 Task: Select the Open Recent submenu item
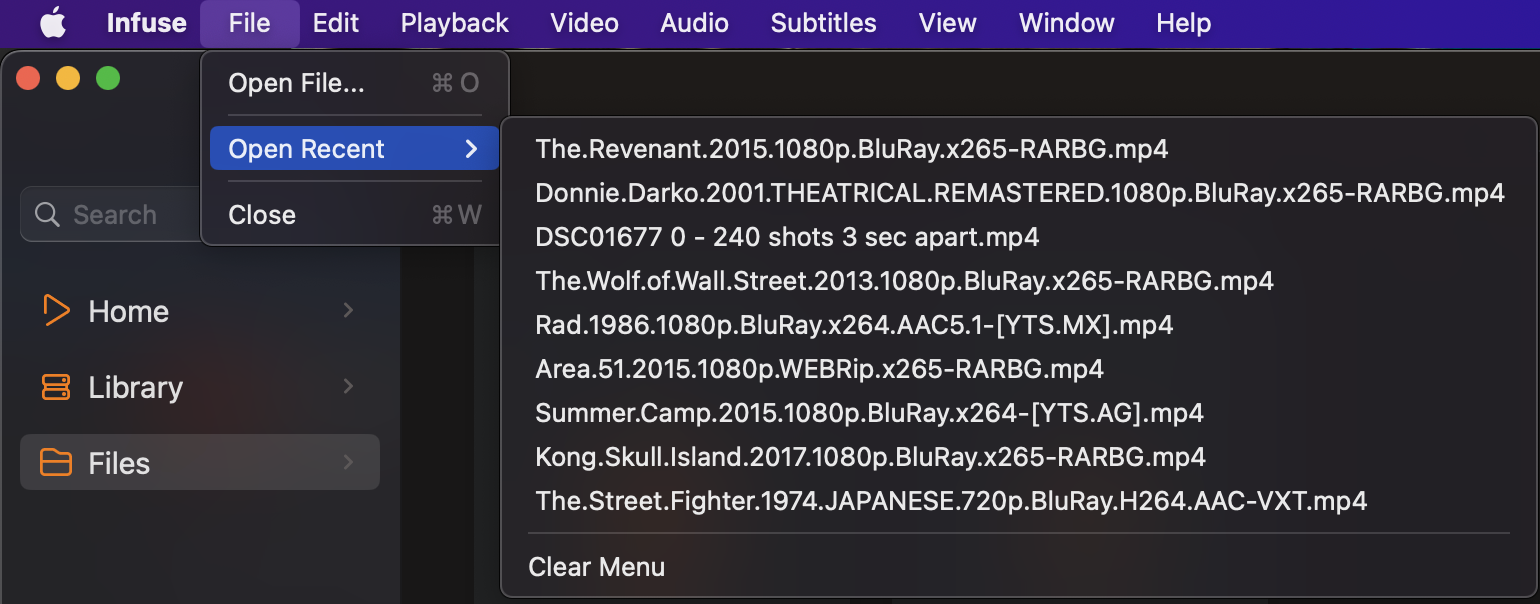tap(354, 149)
